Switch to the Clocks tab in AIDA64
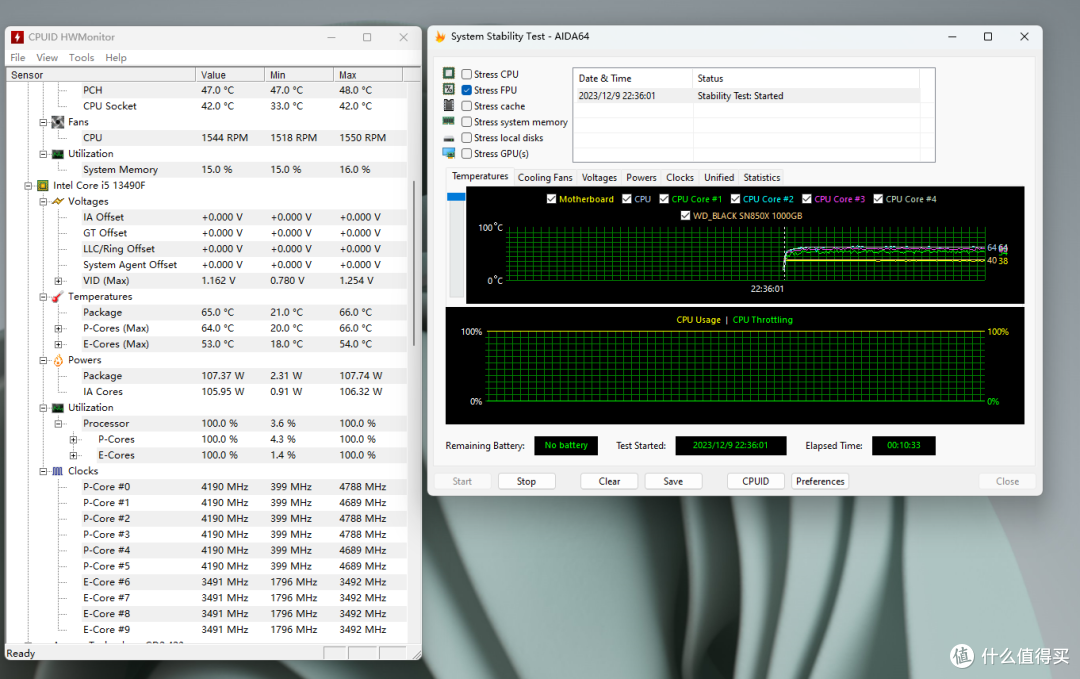 coord(680,178)
